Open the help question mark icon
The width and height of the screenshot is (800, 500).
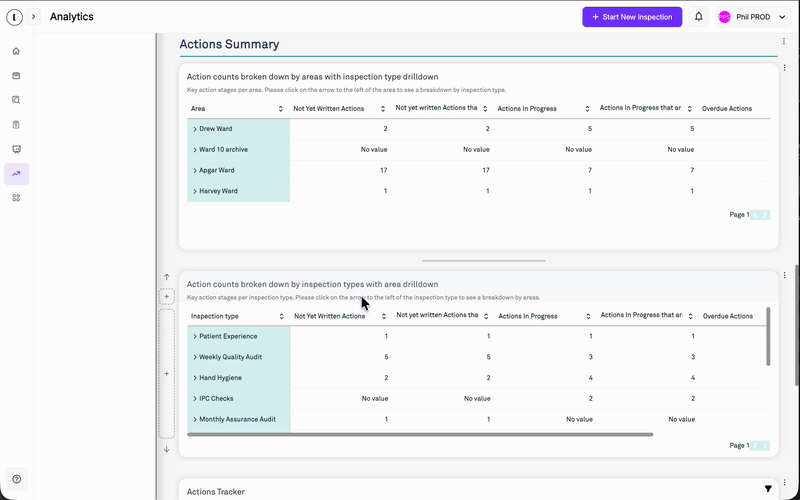click(16, 479)
